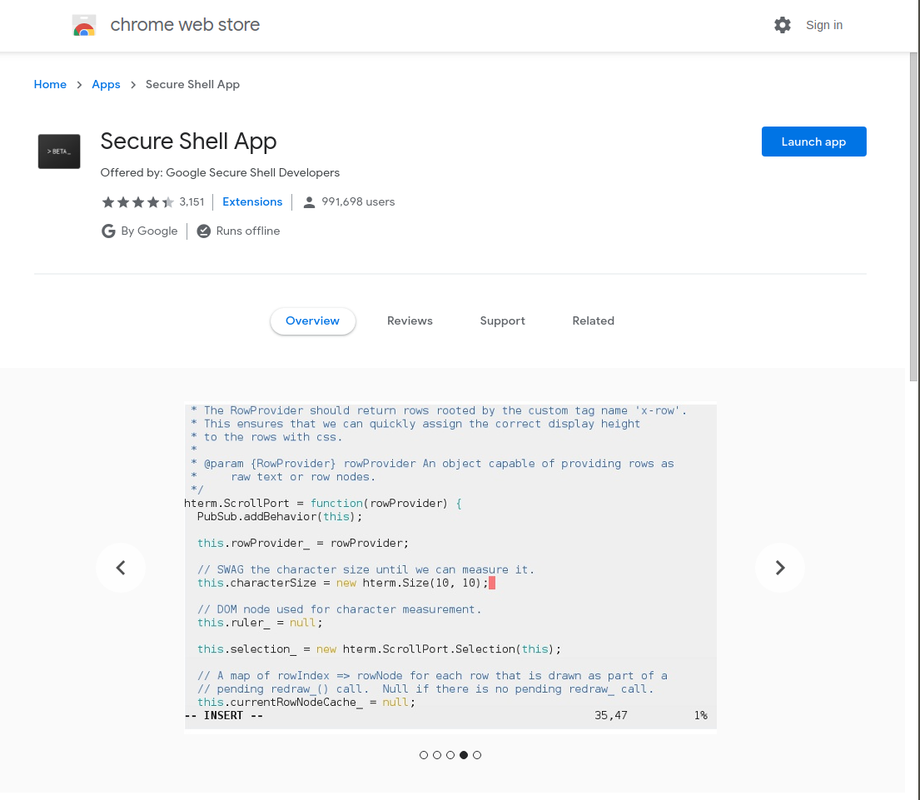This screenshot has width=920, height=800.
Task: Click 'Offered by: Google Secure Shell Developers' text
Action: (220, 173)
